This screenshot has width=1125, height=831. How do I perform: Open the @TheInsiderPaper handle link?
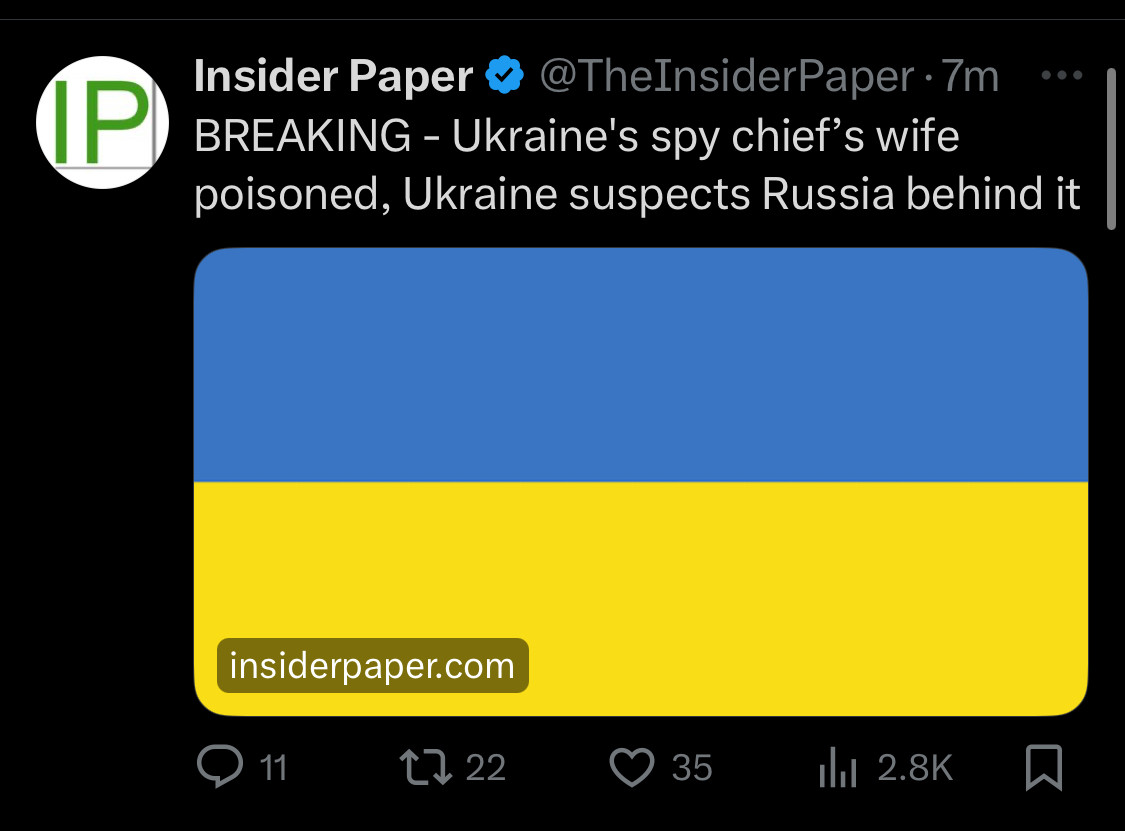tap(727, 76)
